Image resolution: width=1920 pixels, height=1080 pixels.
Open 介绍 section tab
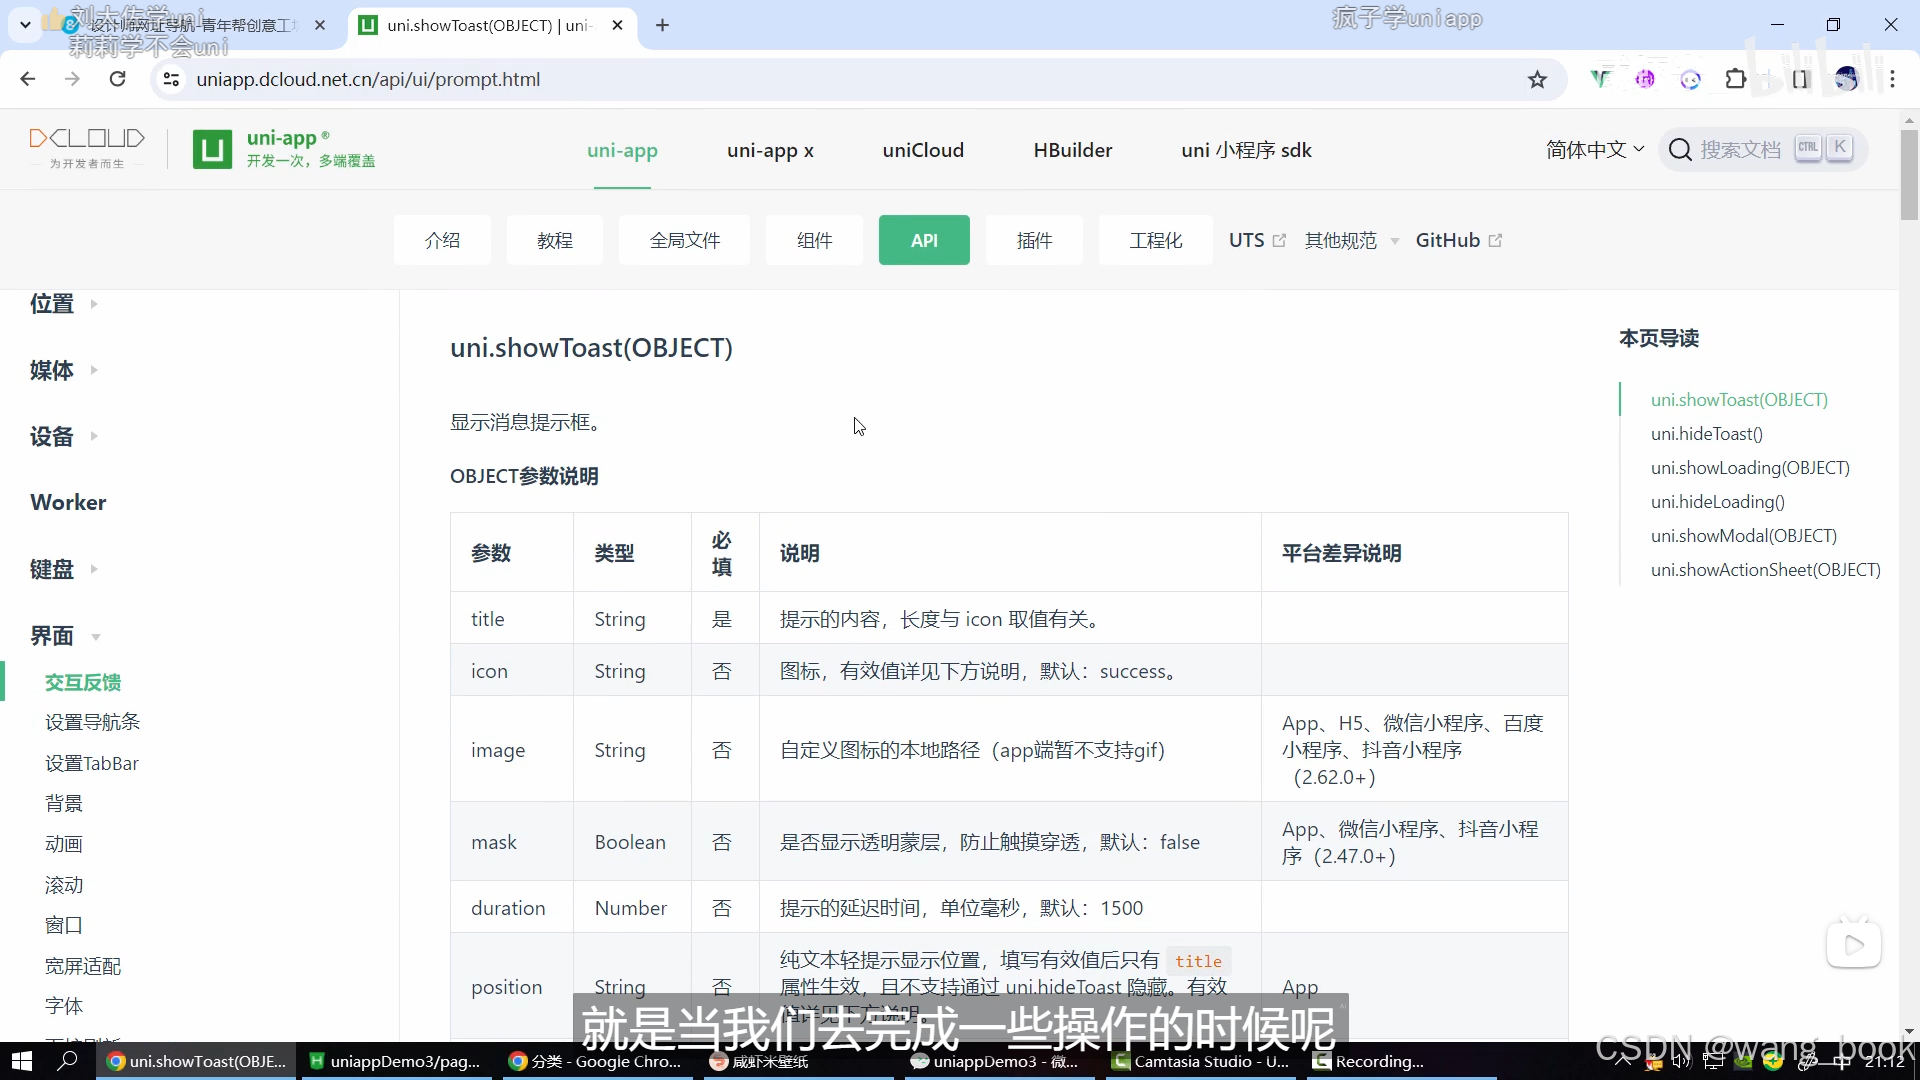tap(442, 240)
